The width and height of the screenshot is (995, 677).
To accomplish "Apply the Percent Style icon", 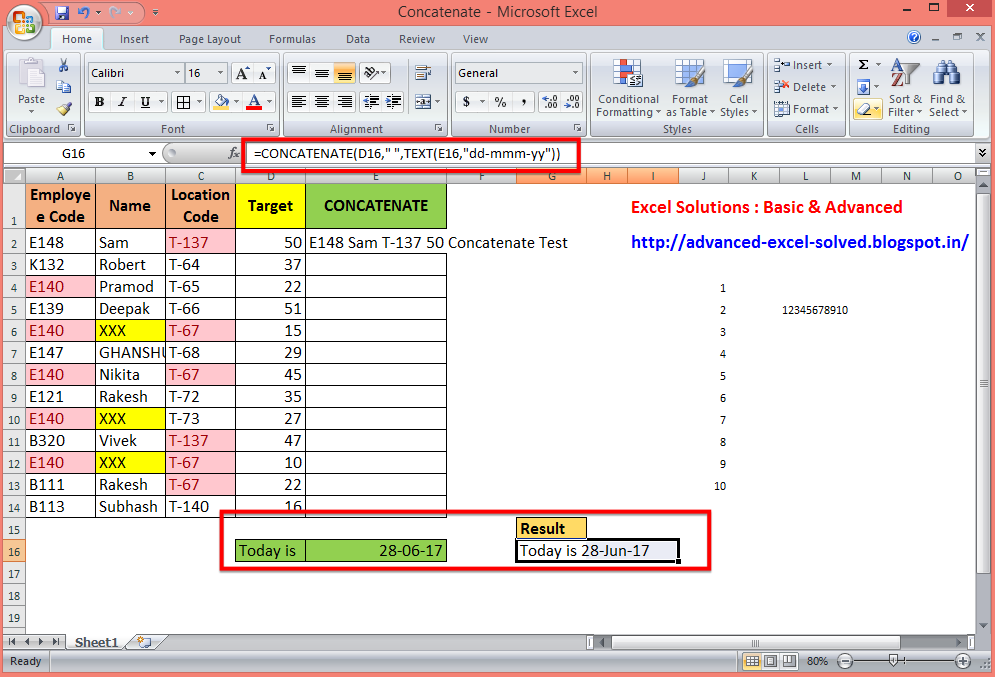I will (499, 103).
